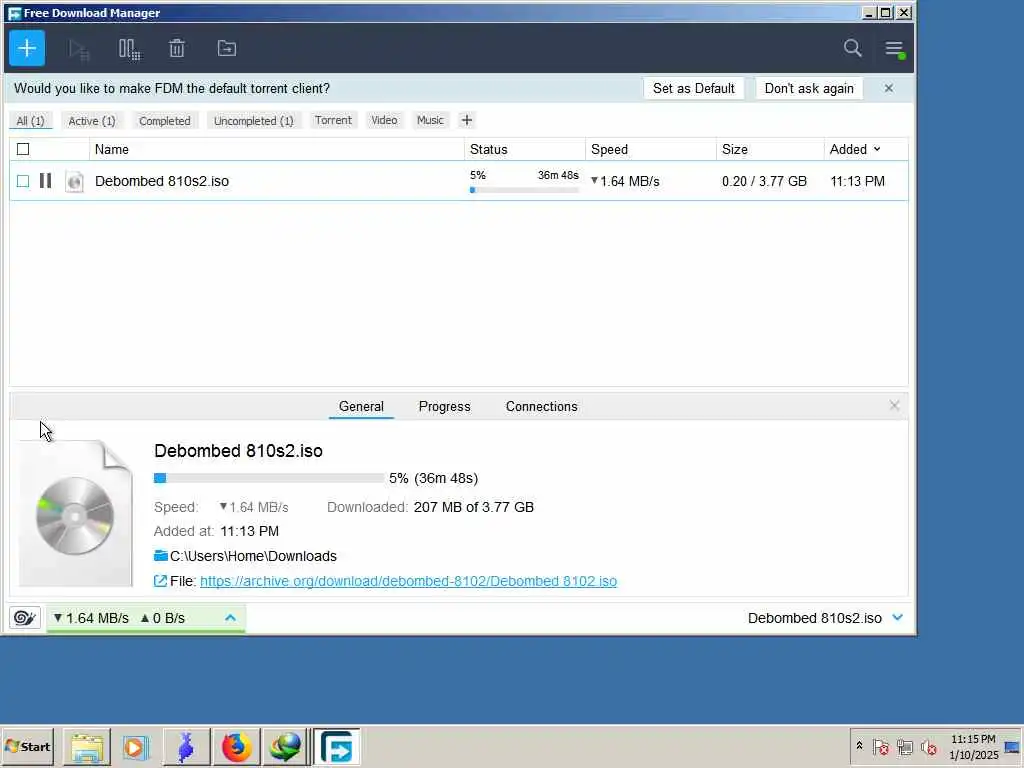The width and height of the screenshot is (1024, 768).
Task: Click the Set as Default button
Action: click(x=694, y=88)
